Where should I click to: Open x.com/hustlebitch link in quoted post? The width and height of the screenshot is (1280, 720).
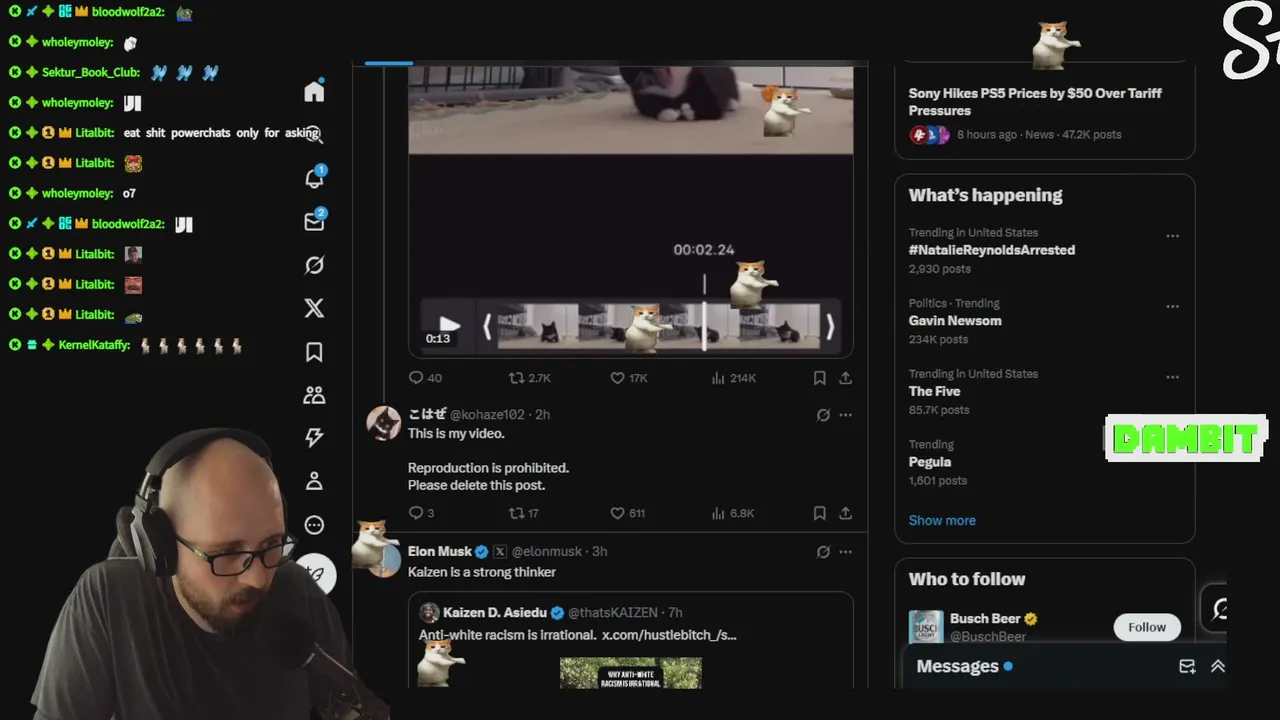click(x=669, y=635)
